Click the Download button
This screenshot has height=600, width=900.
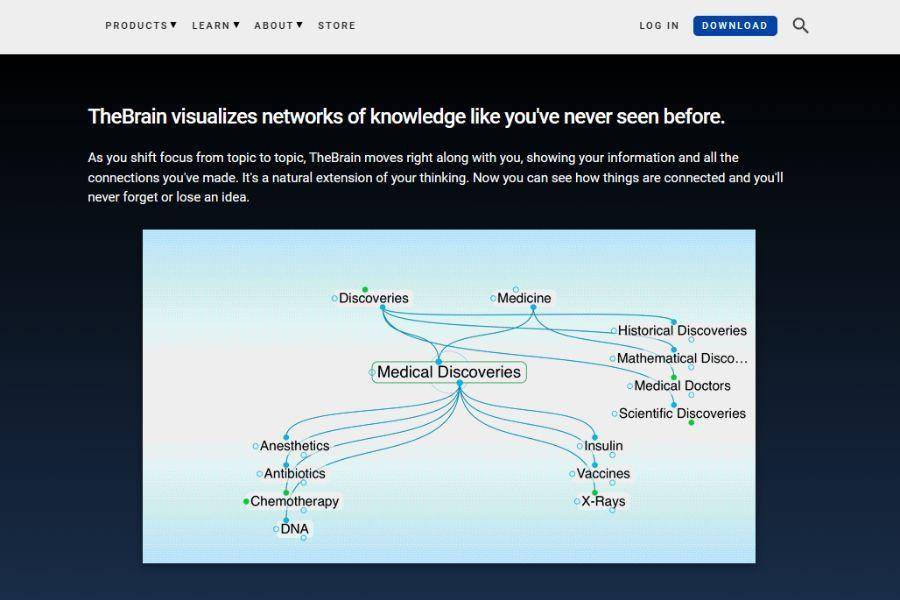tap(735, 26)
